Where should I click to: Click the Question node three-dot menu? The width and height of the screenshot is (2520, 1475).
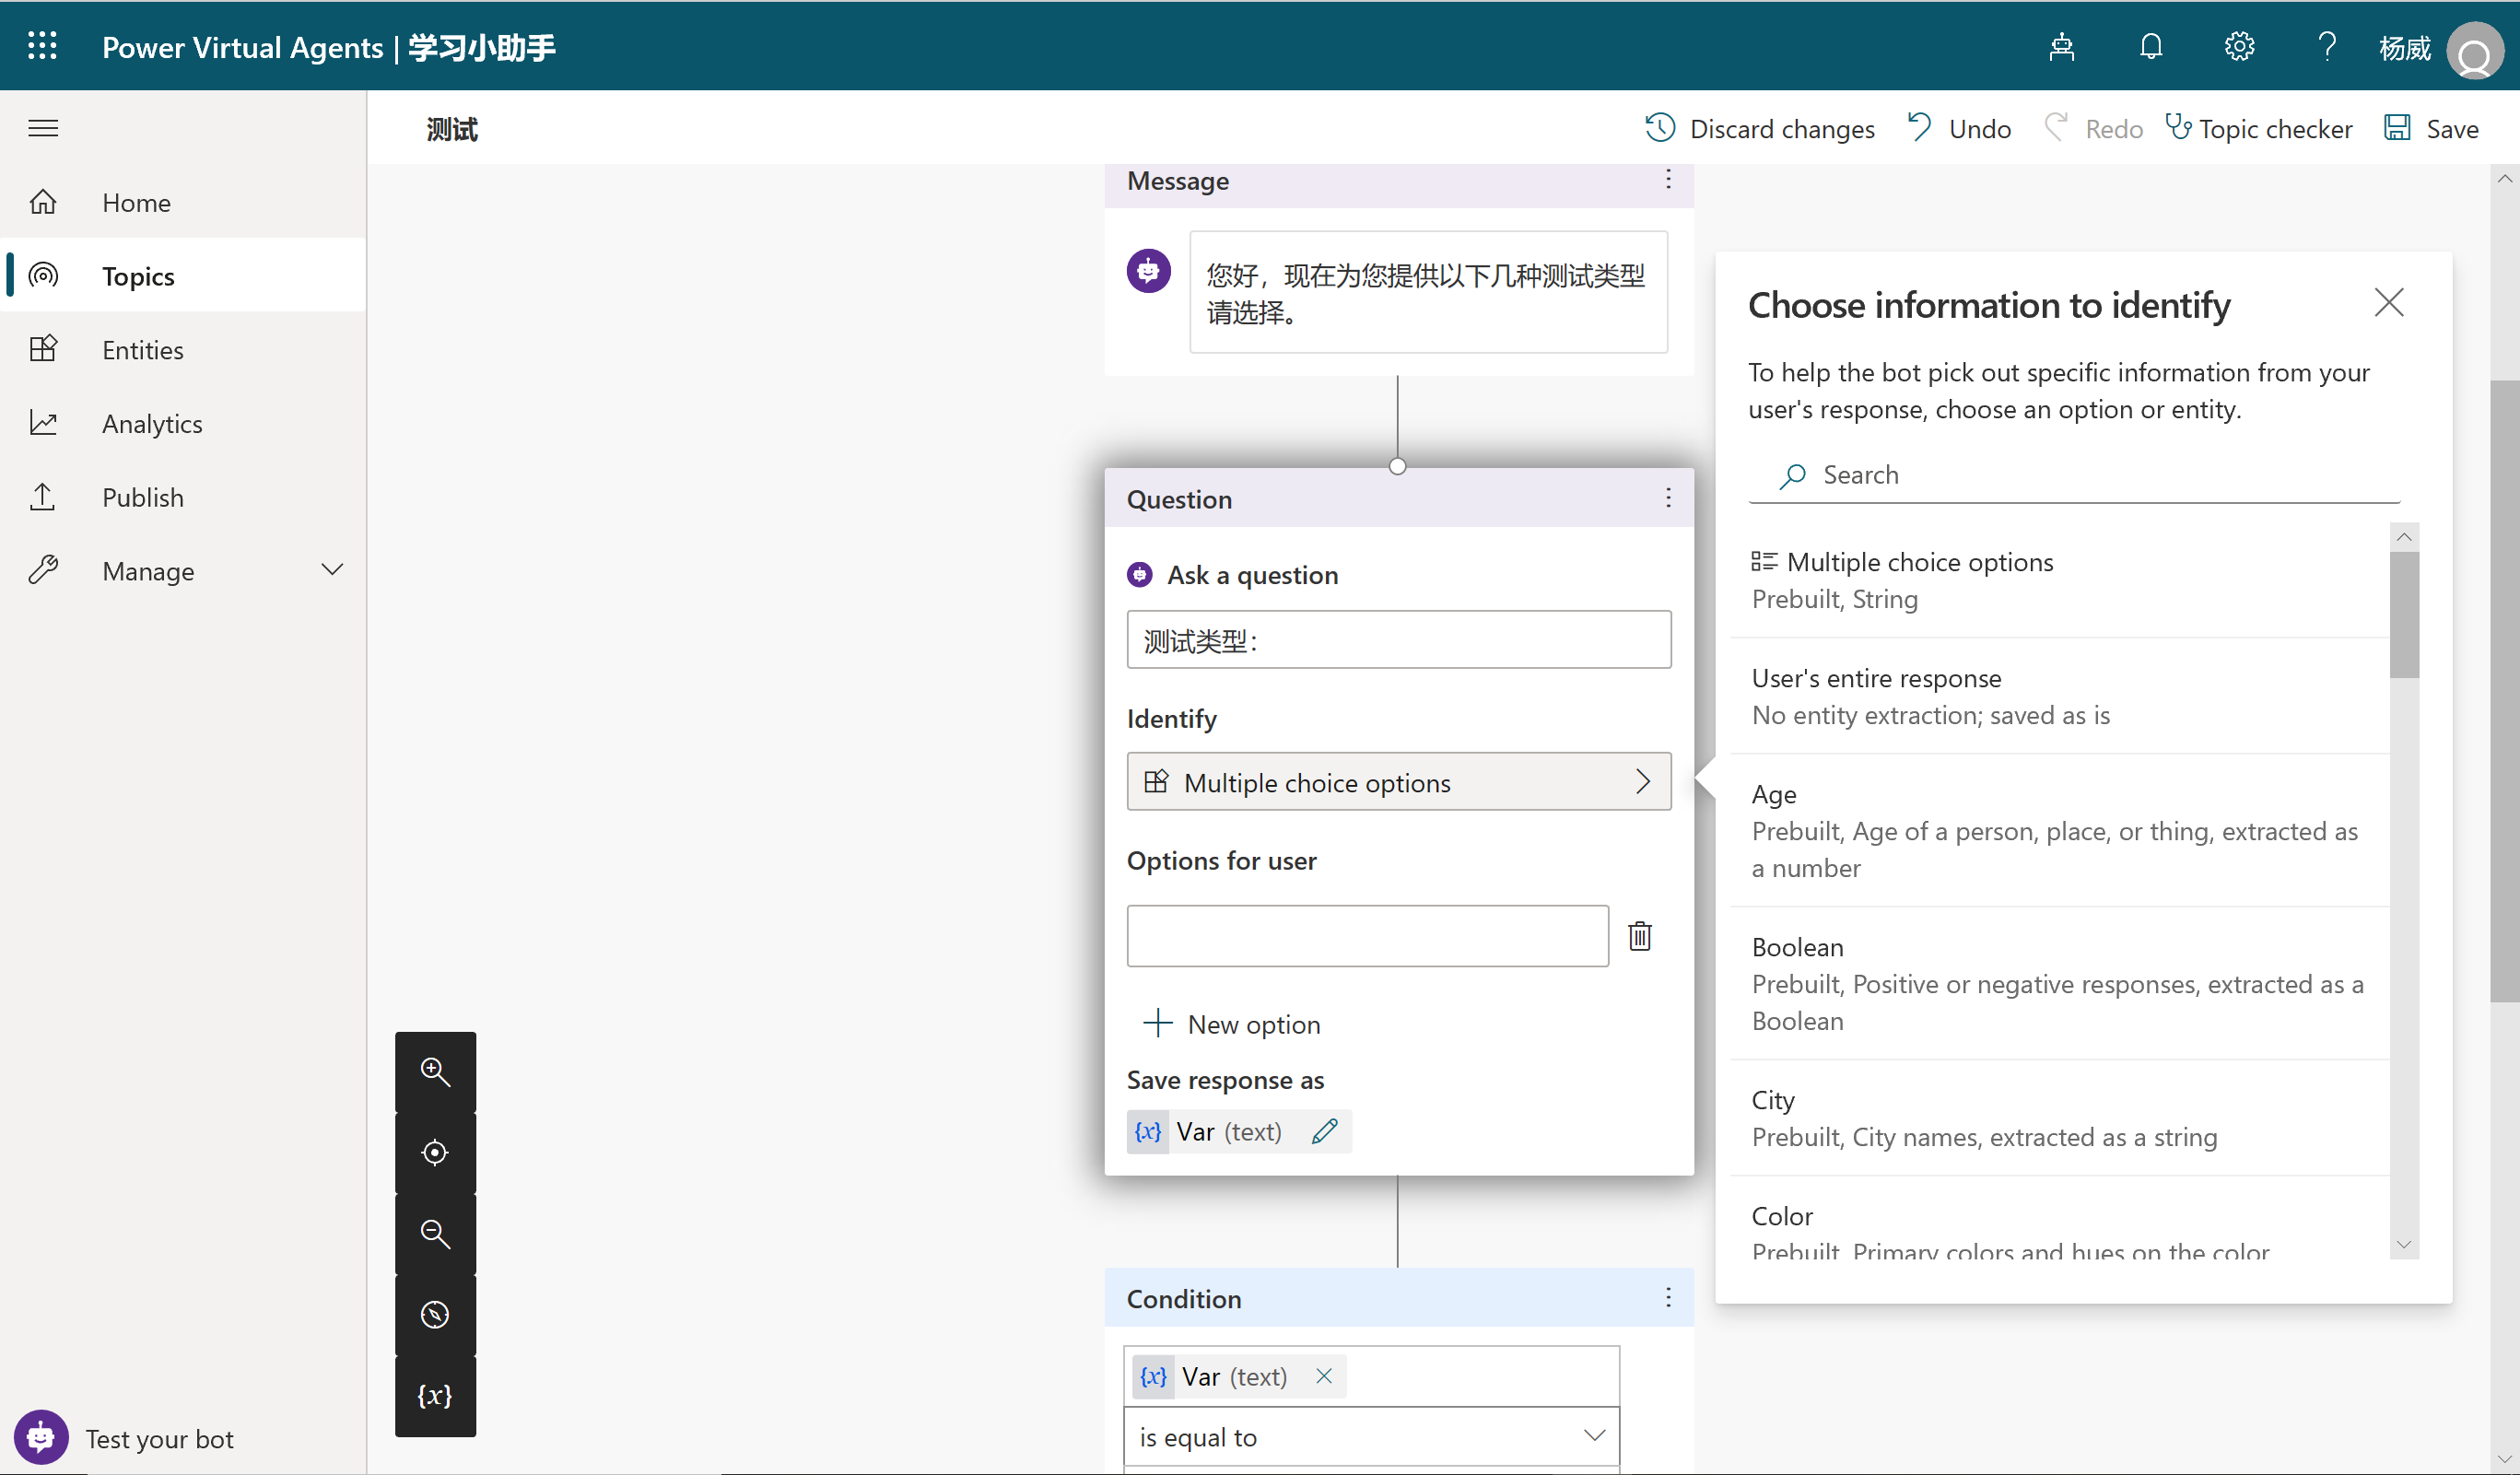point(1668,498)
